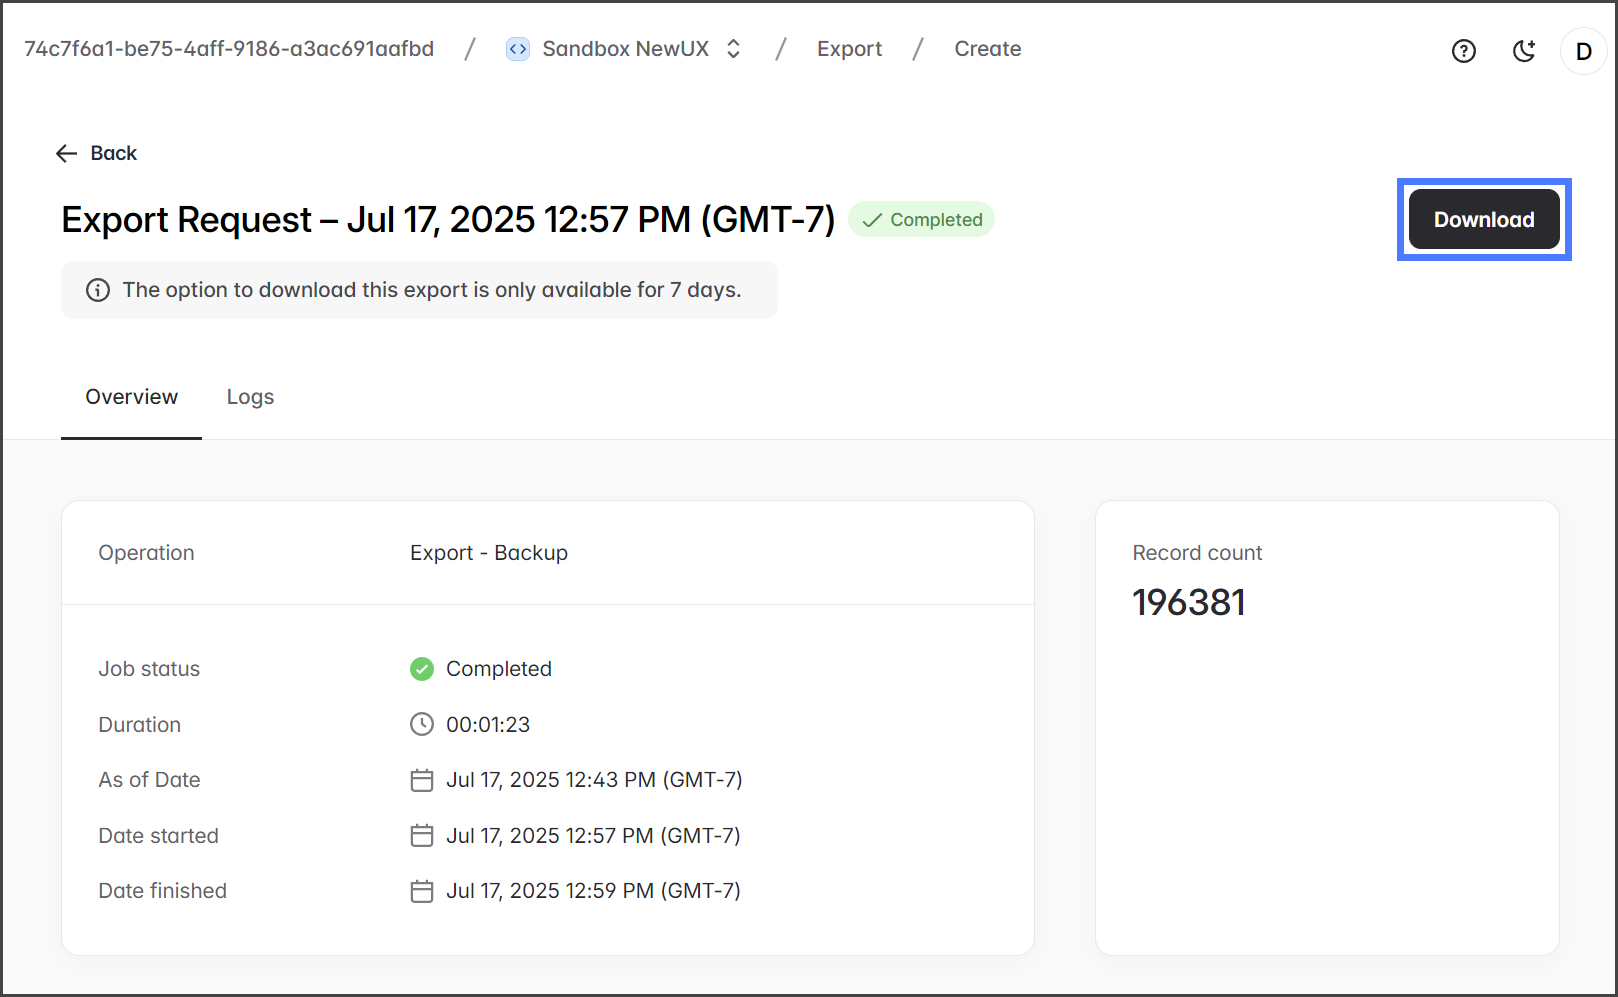The image size is (1618, 997).
Task: Click the Date finished calendar icon
Action: click(x=422, y=891)
